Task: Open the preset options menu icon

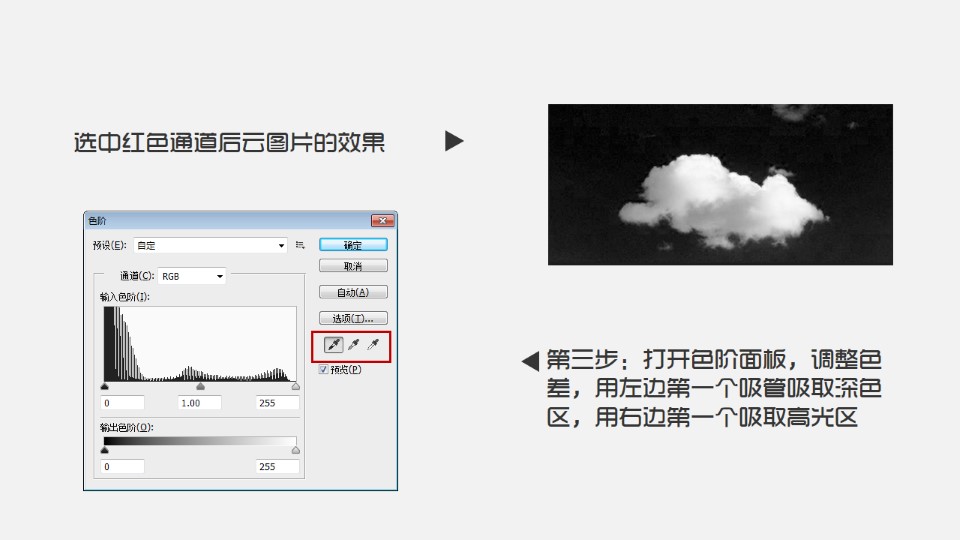Action: pyautogui.click(x=300, y=244)
